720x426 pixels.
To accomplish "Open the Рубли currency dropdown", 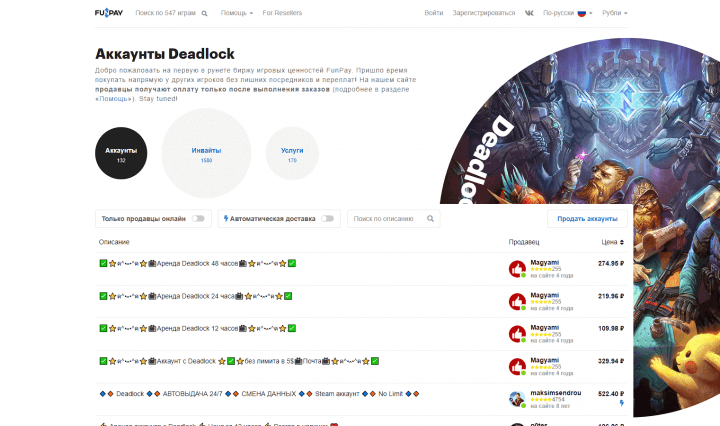I will [614, 13].
